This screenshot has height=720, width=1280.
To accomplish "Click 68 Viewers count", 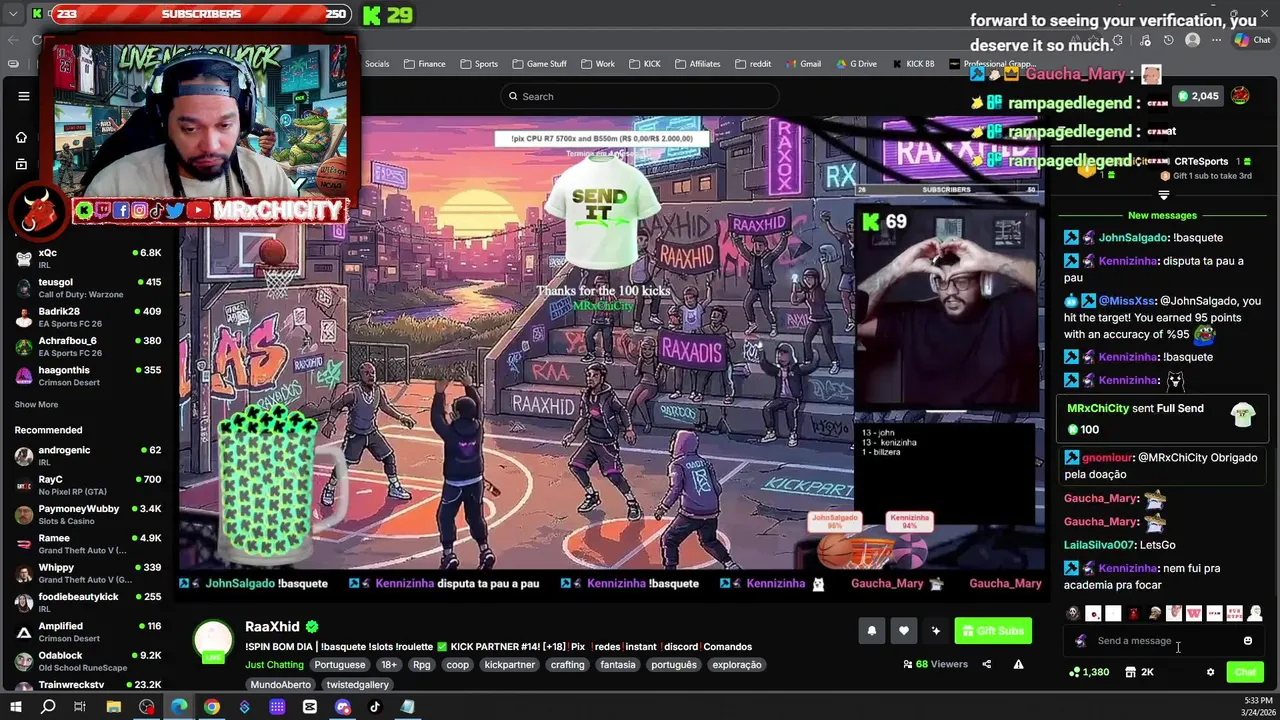I will click(x=935, y=664).
